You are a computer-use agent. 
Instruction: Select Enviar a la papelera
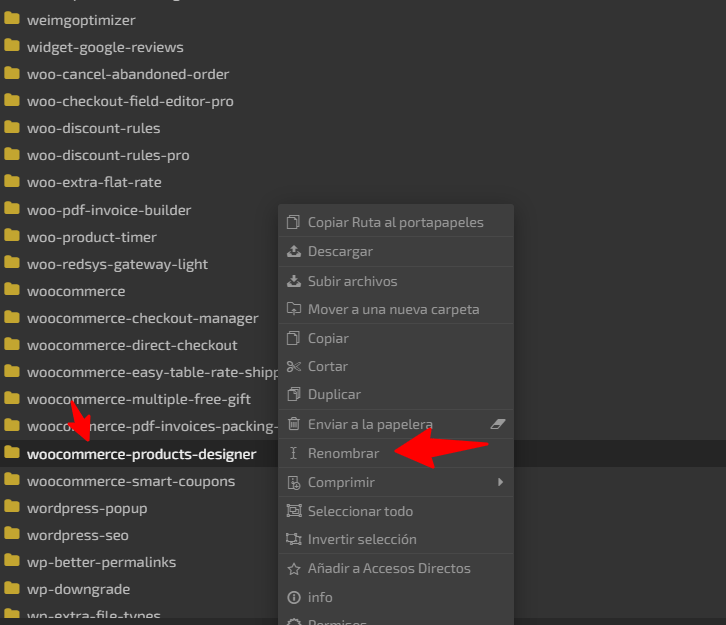coord(396,424)
